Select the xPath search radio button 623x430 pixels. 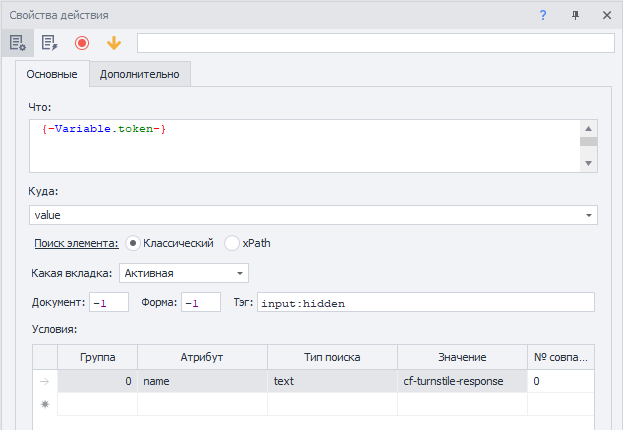point(232,243)
